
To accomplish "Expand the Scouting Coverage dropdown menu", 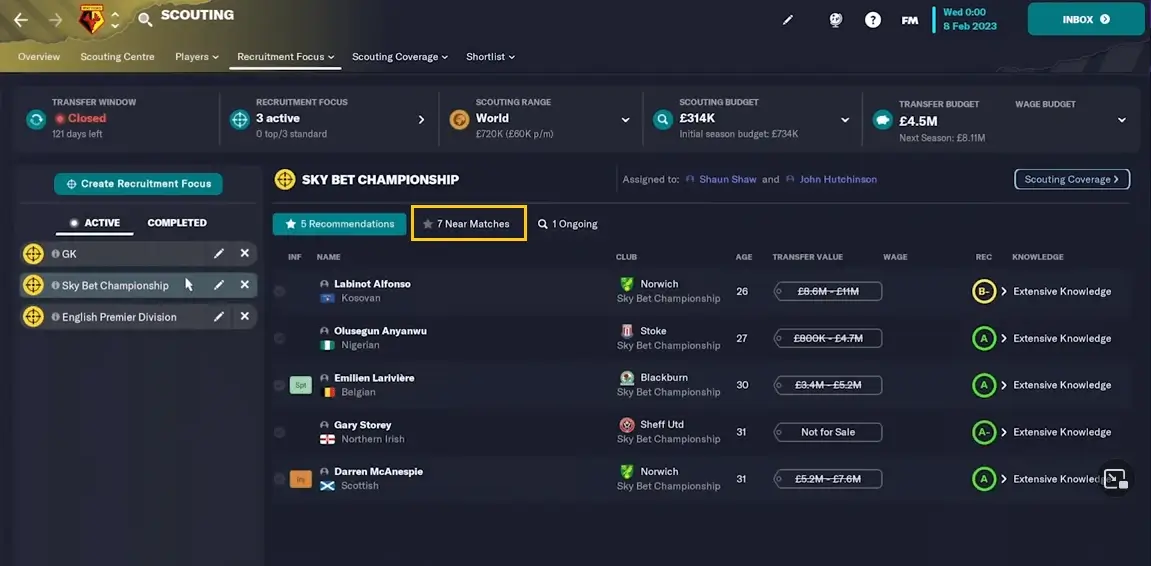I will [x=400, y=57].
